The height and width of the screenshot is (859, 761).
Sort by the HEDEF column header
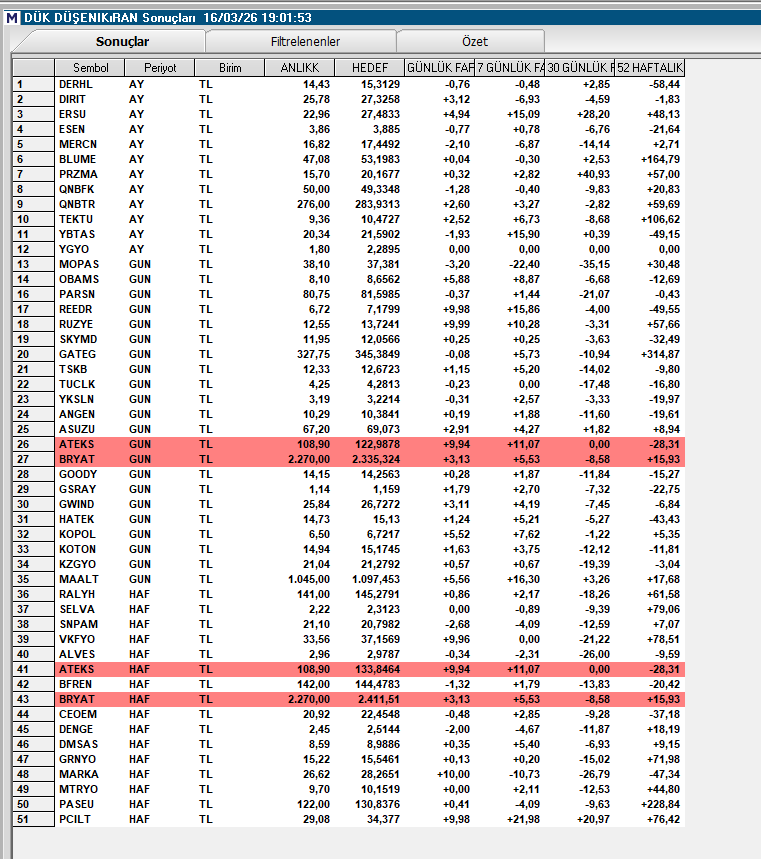369,68
